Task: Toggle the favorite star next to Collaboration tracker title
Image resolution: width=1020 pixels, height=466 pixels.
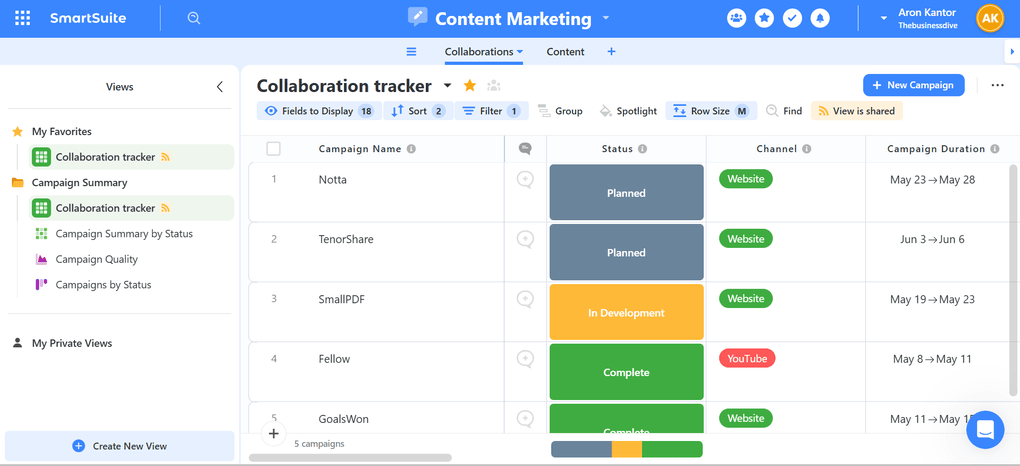Action: (x=470, y=85)
